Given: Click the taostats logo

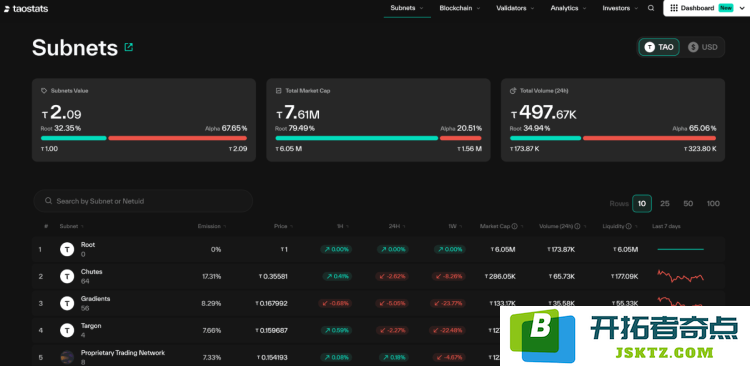Looking at the screenshot, I should click(26, 9).
